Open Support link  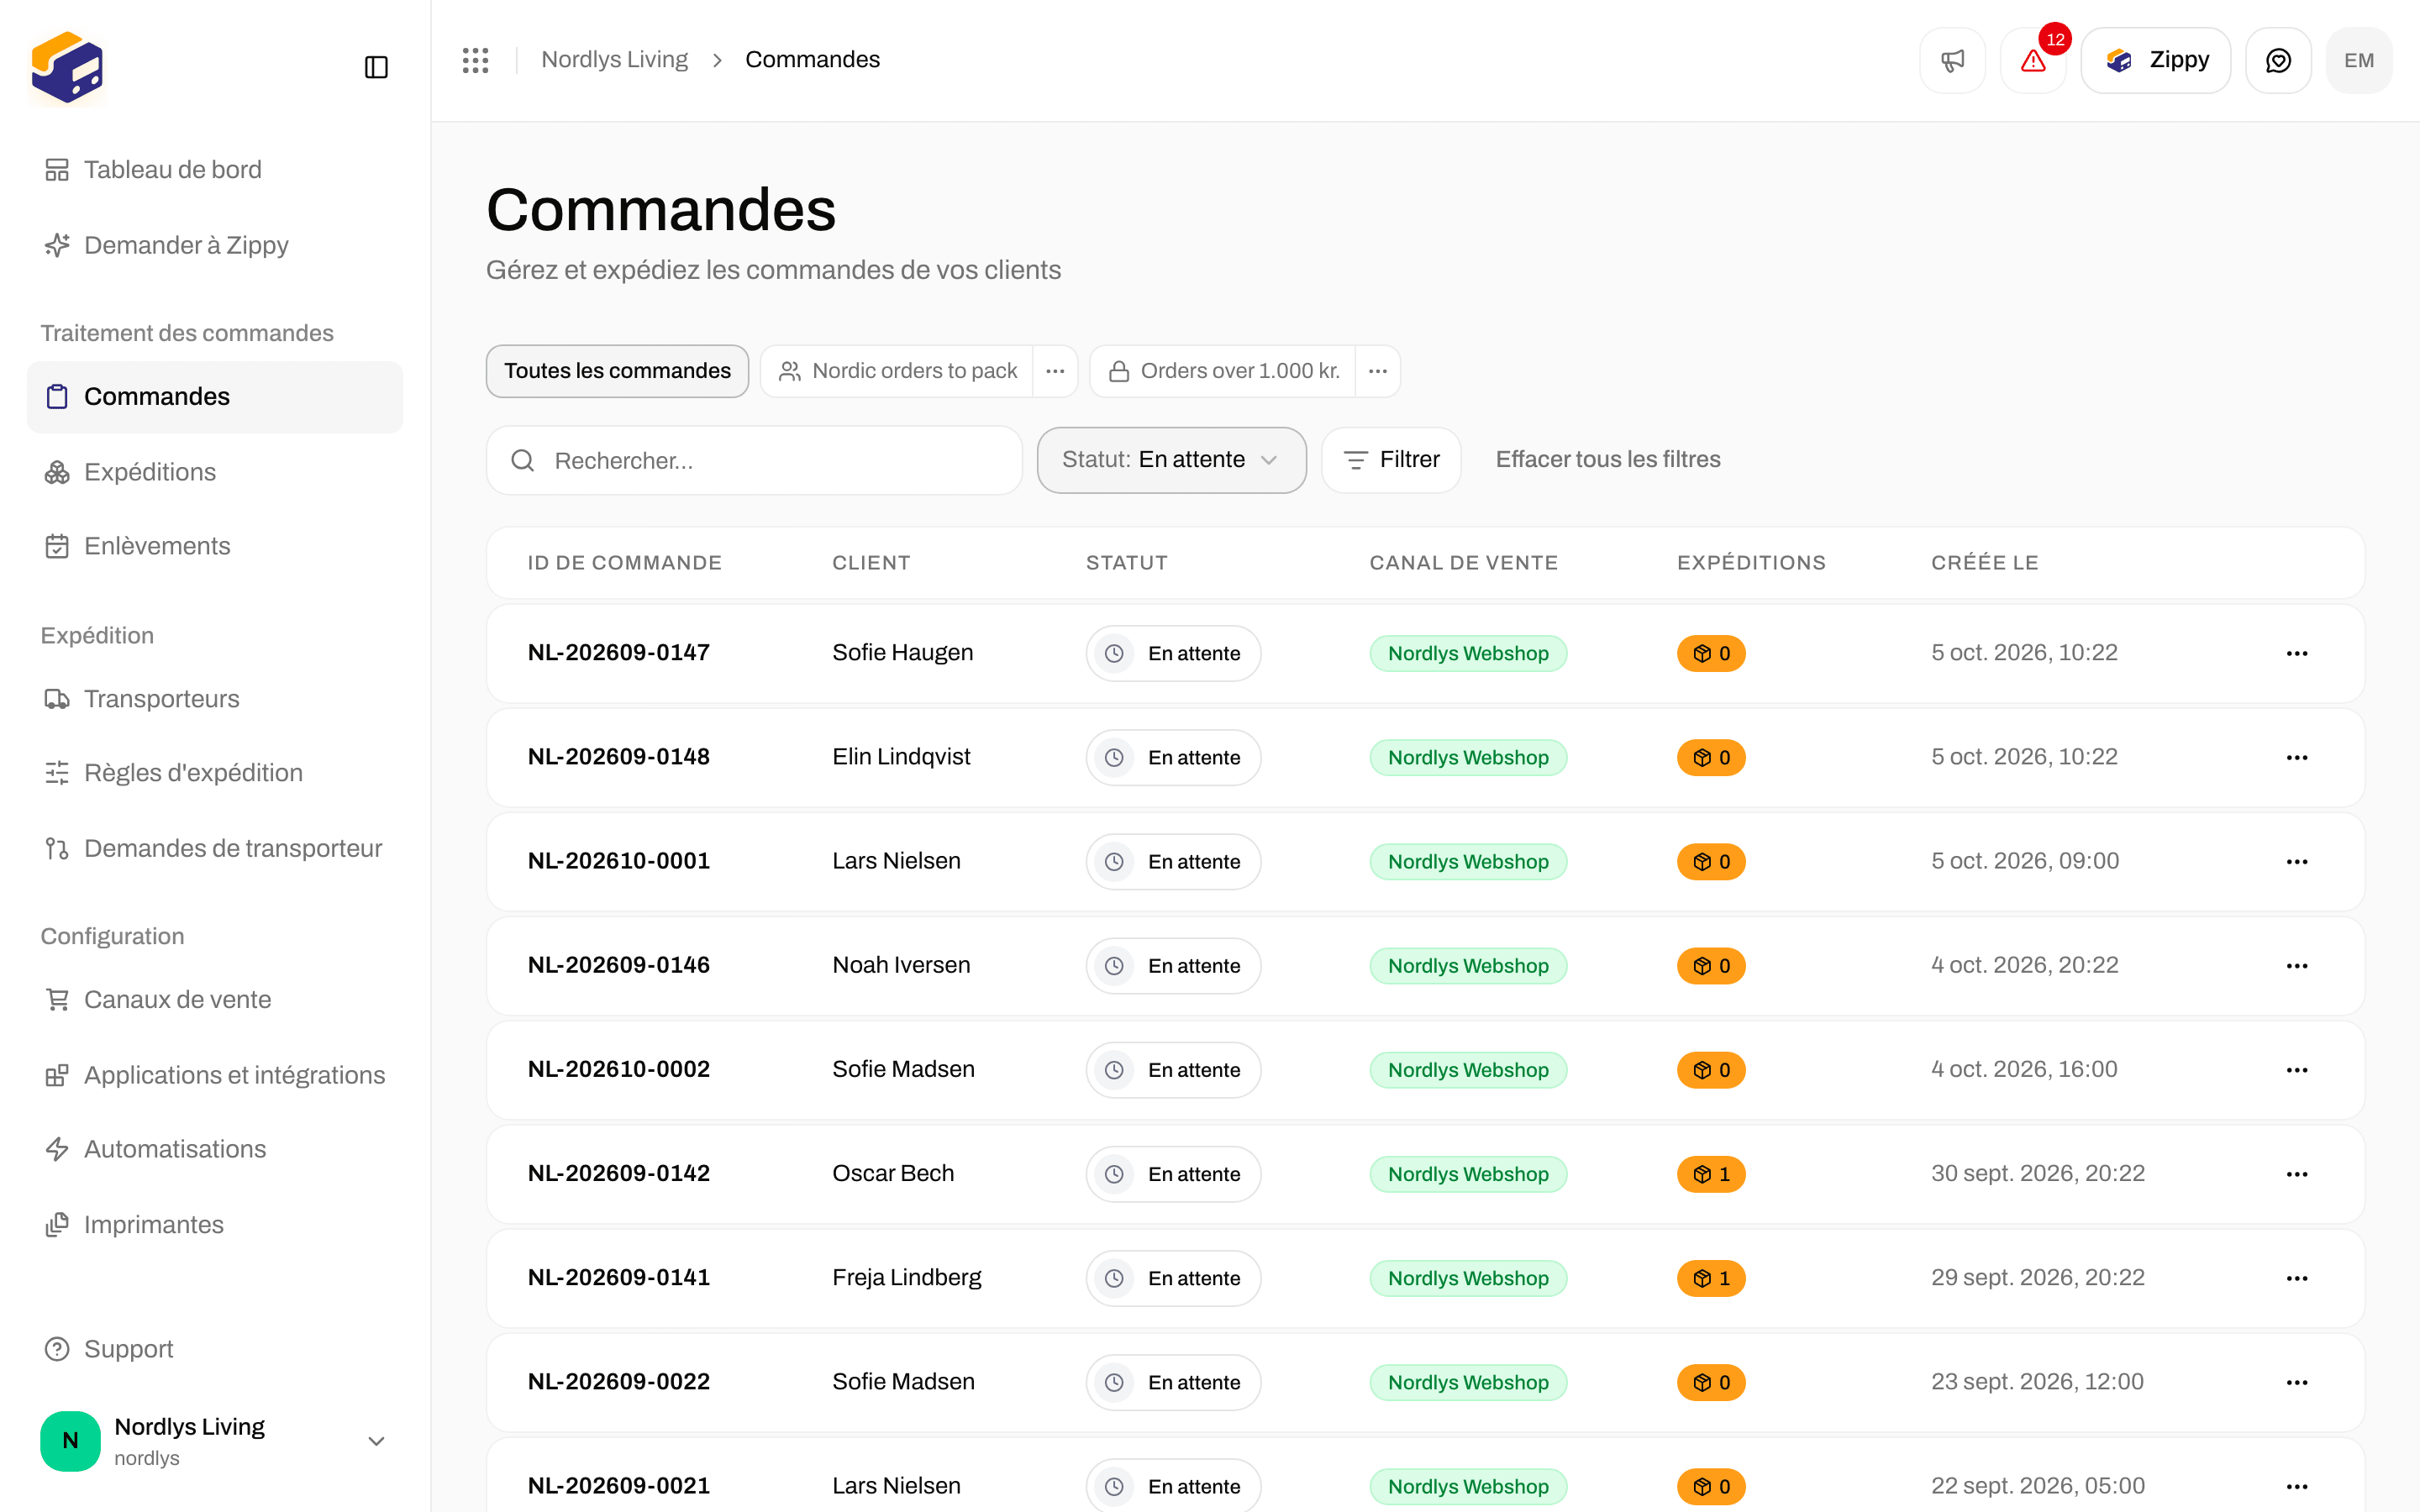(214, 1349)
